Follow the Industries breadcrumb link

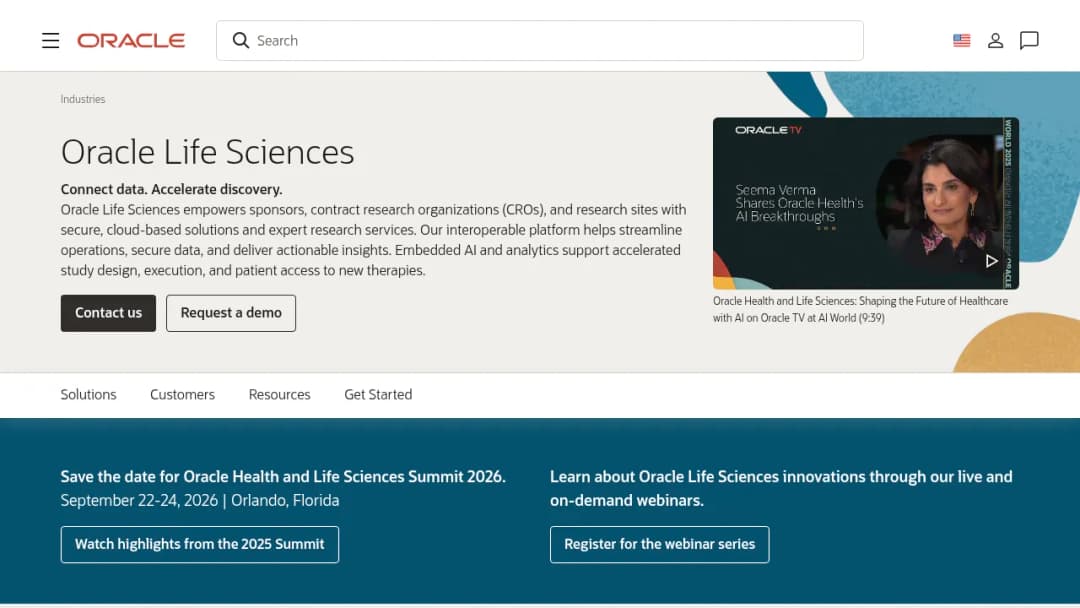coord(83,99)
